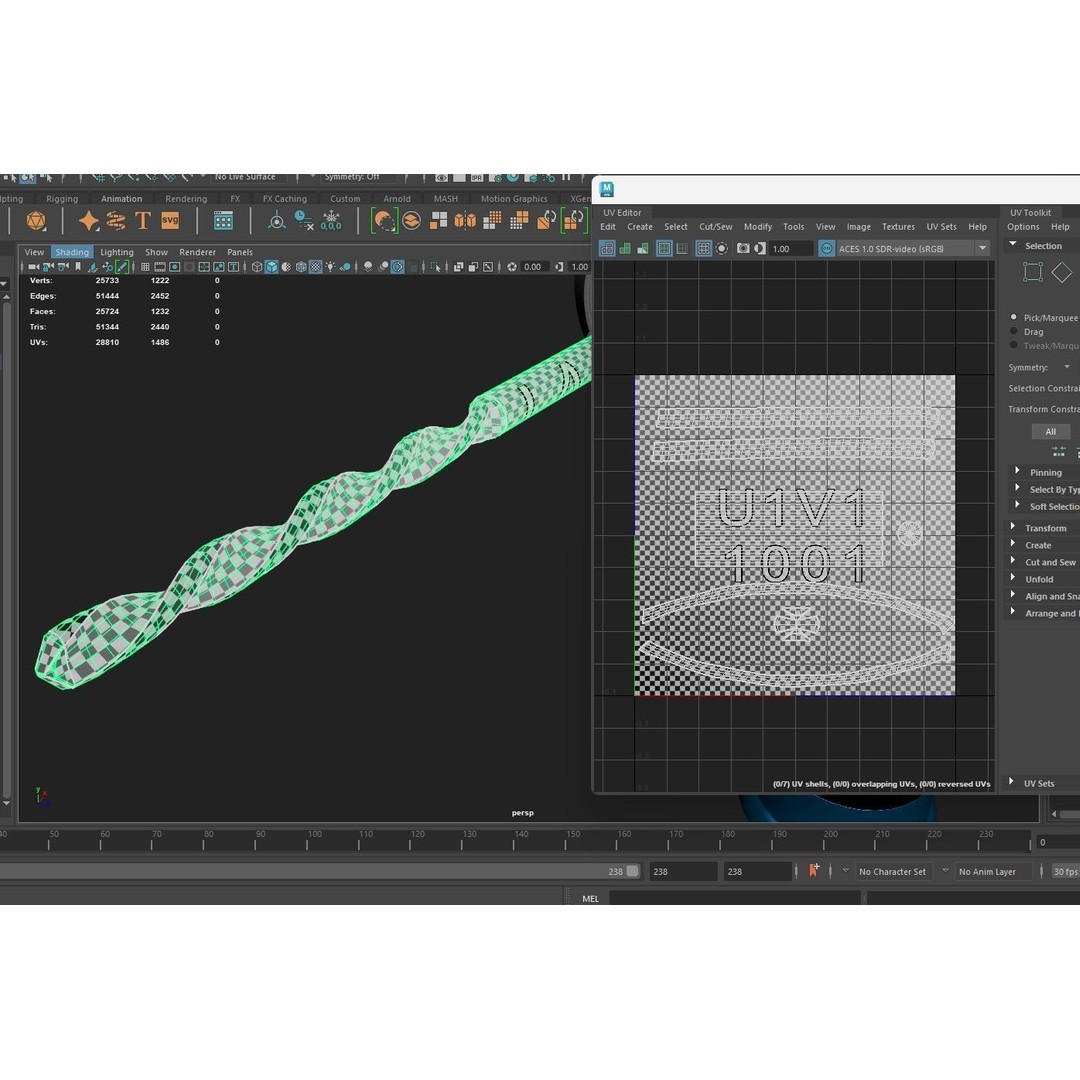Take a UV snapshot with the camera icon
1080x1080 pixels.
coord(743,248)
